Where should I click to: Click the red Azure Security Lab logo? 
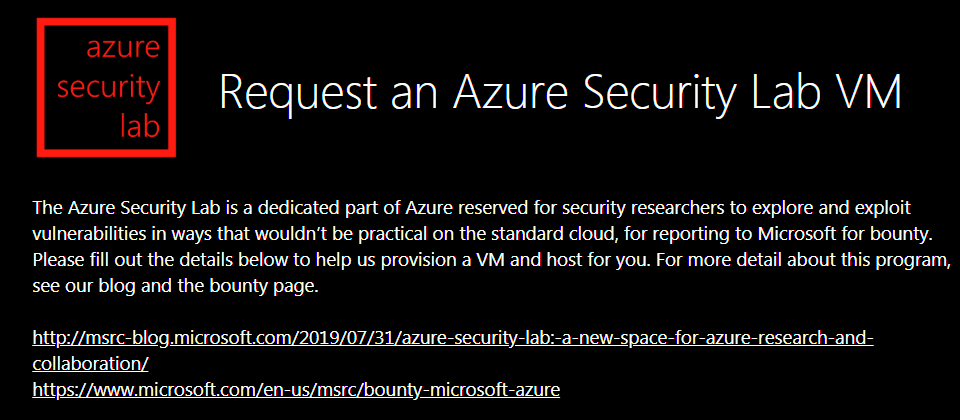107,88
